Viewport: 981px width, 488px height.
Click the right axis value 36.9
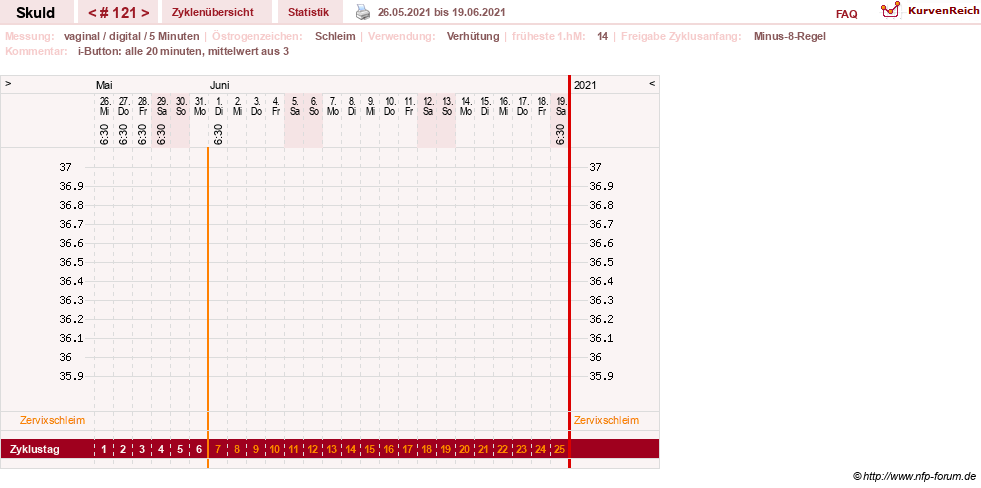click(601, 186)
